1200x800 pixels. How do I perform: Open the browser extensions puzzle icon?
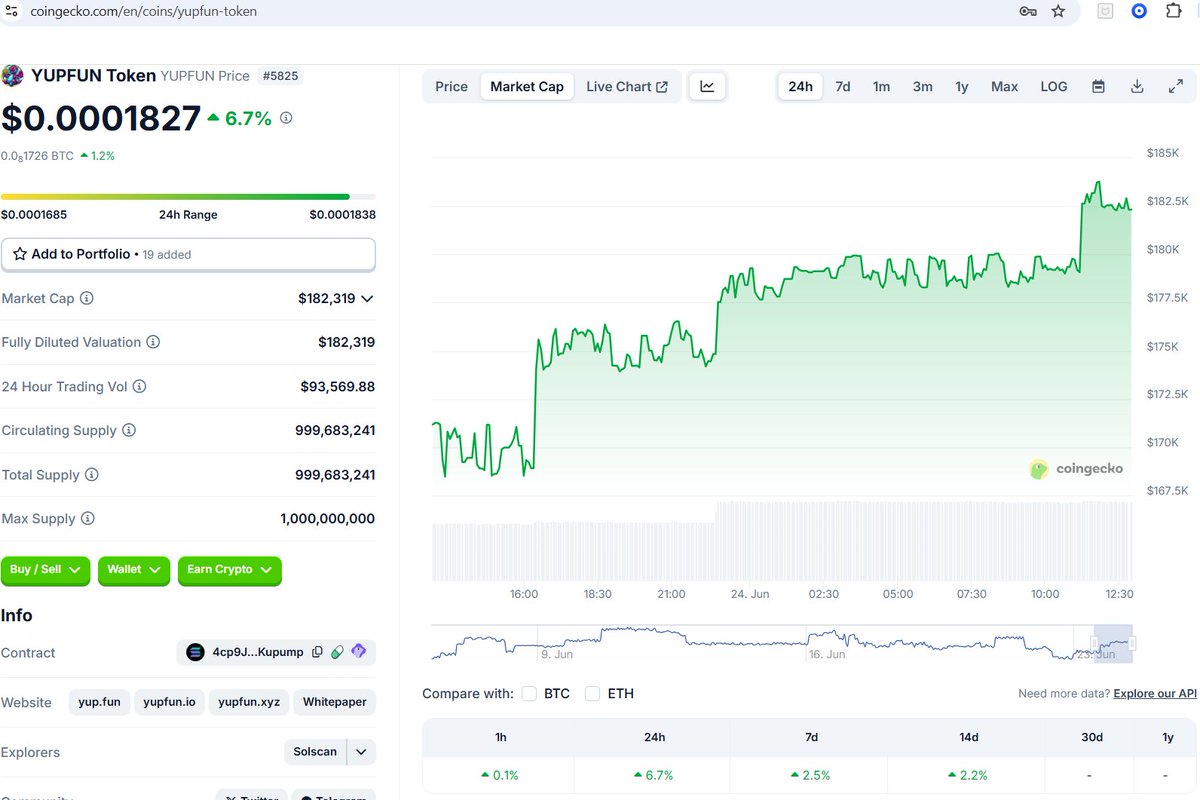1173,11
